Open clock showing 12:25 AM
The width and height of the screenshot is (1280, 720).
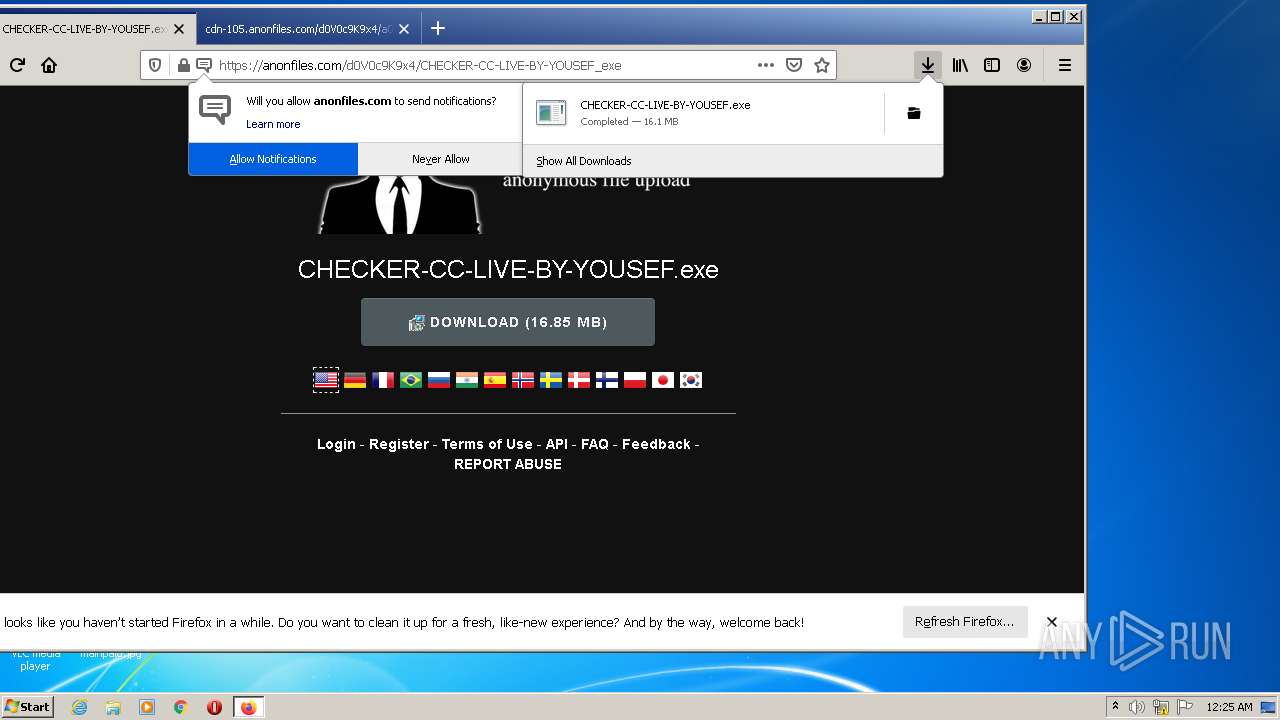1229,707
